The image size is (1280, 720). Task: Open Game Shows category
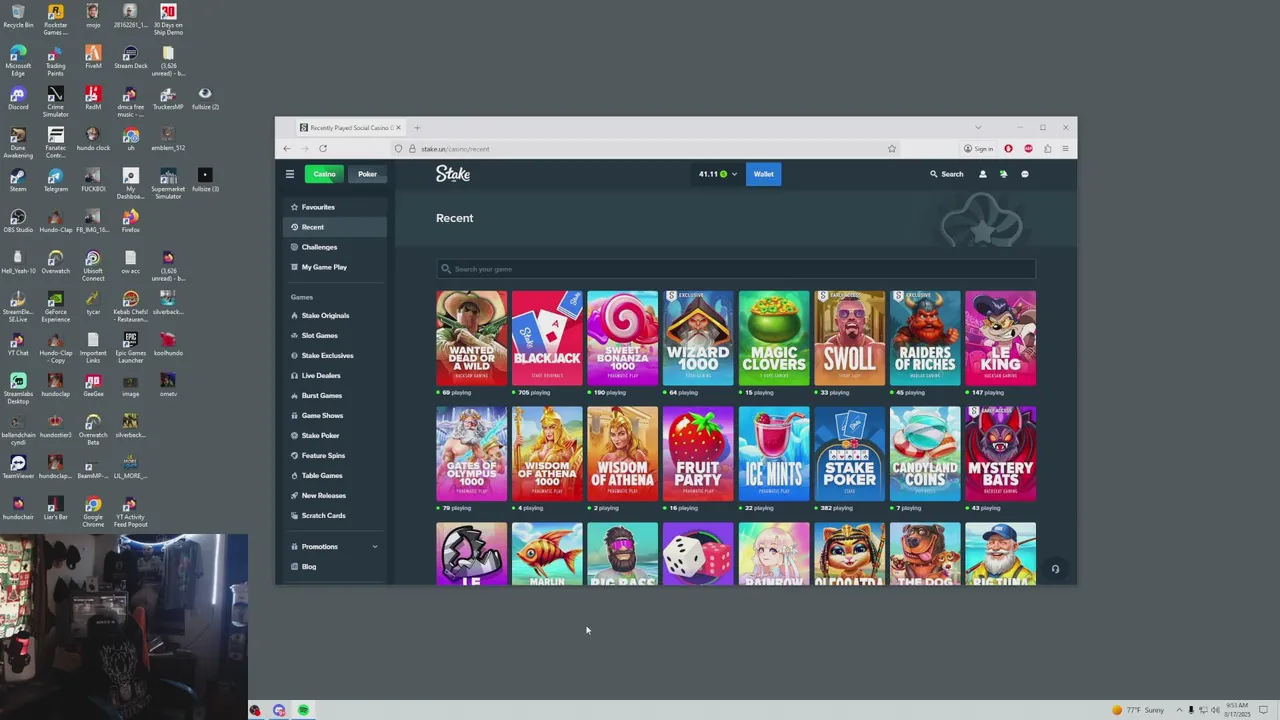335,415
